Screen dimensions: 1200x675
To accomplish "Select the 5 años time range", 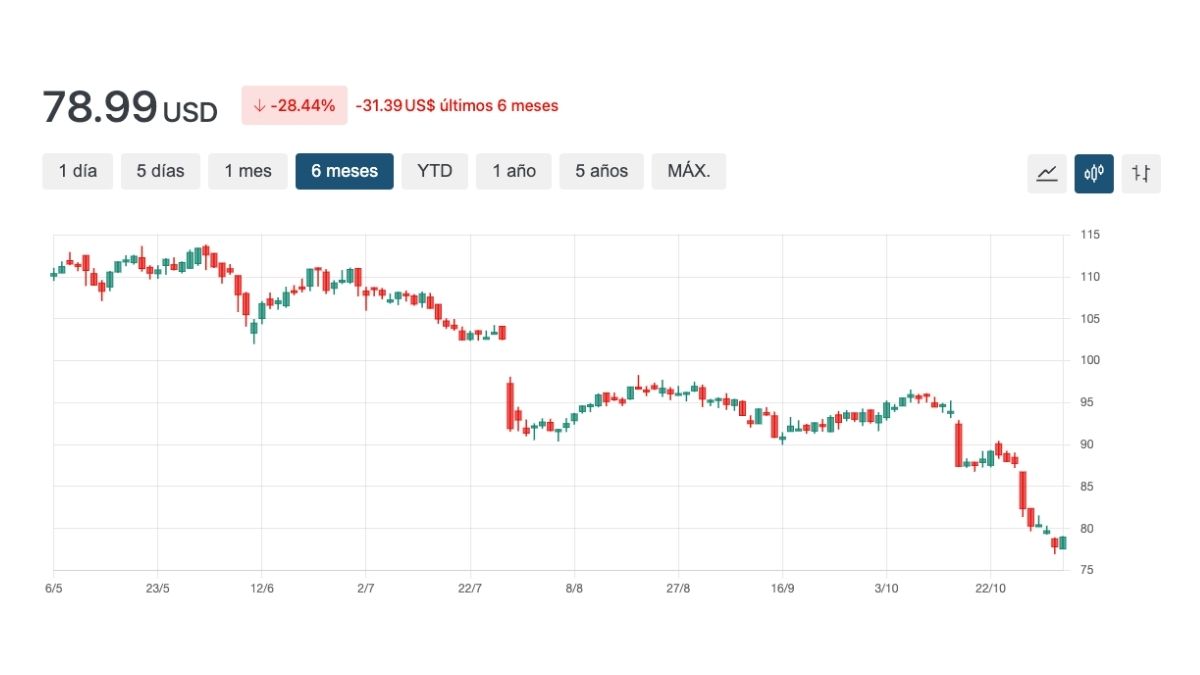I will (x=601, y=171).
